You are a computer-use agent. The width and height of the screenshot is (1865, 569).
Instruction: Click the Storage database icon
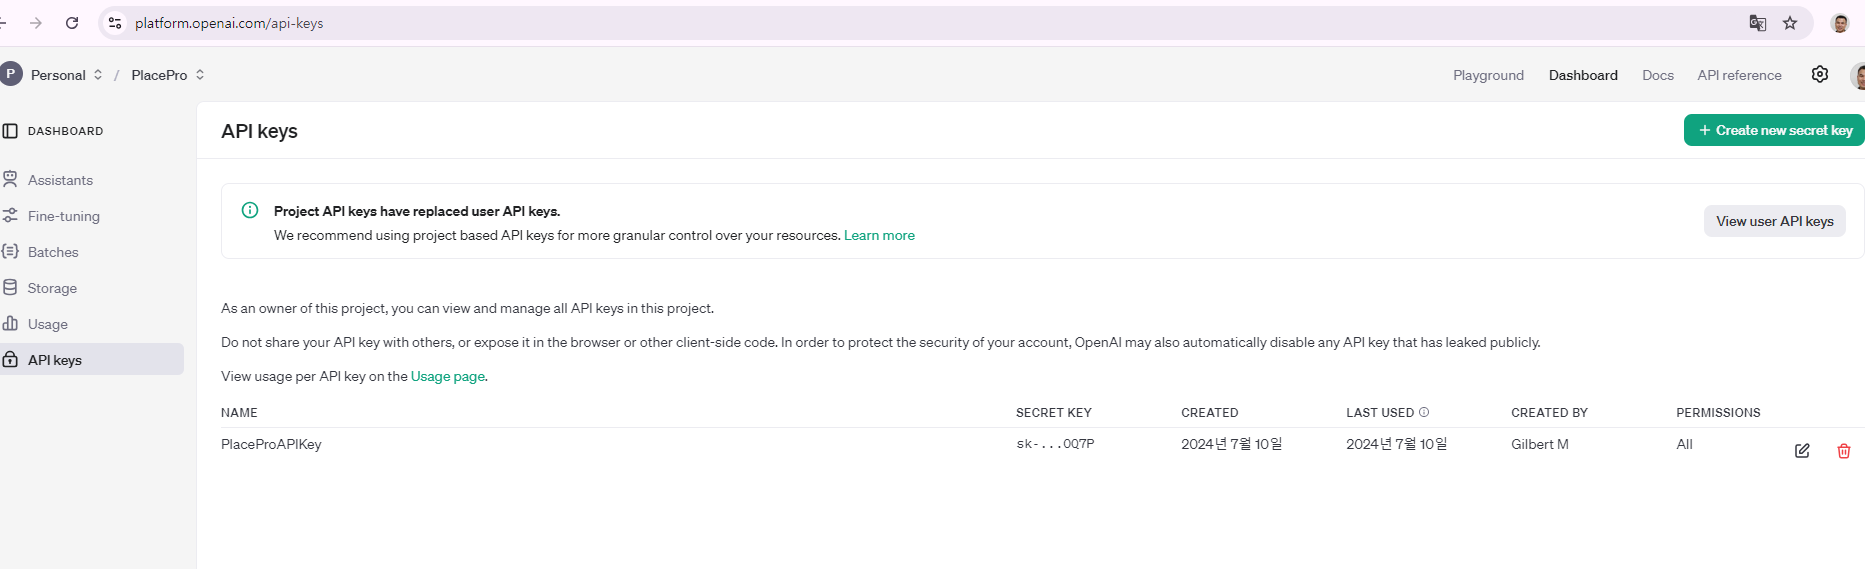10,287
